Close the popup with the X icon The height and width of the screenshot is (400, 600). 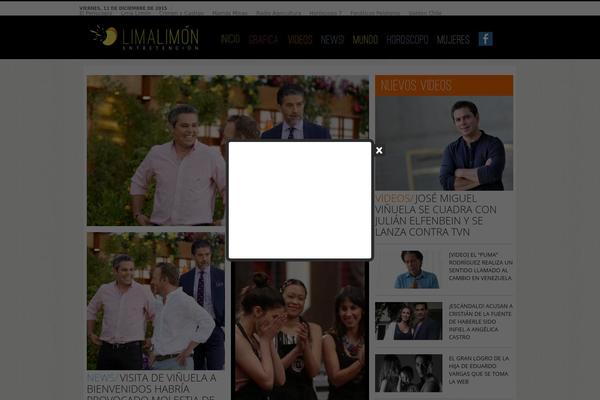tap(379, 150)
